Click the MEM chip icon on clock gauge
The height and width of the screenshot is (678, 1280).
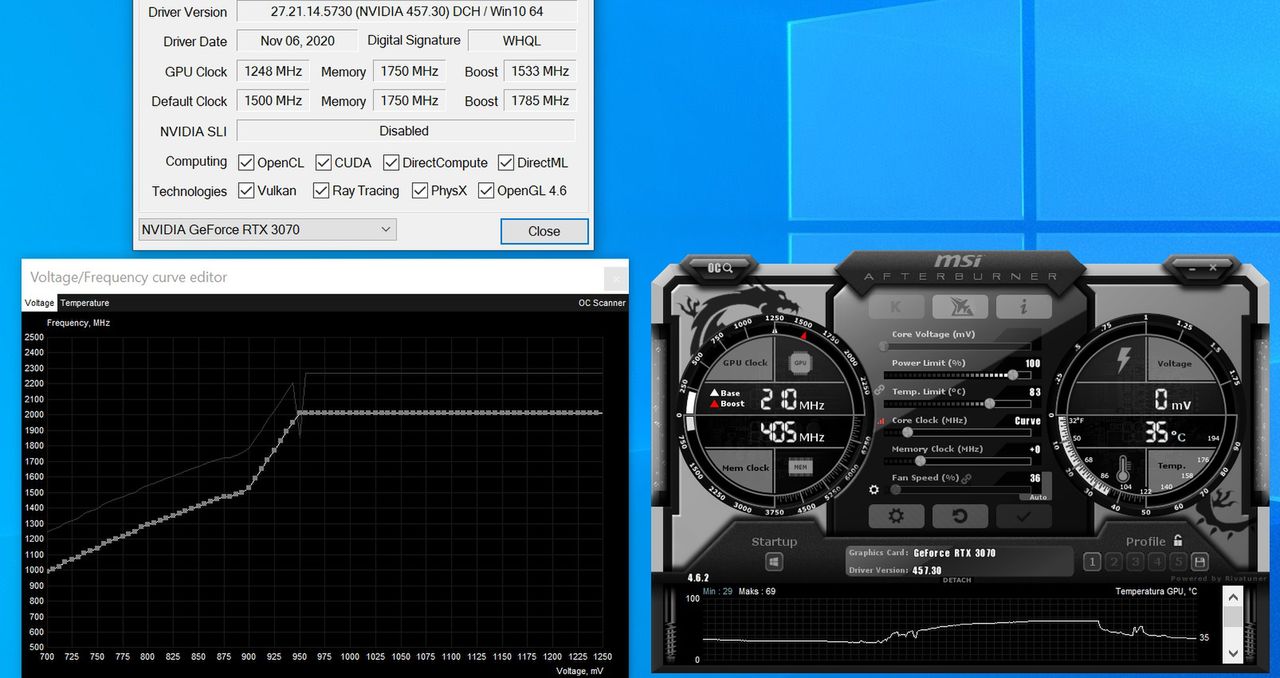[800, 467]
